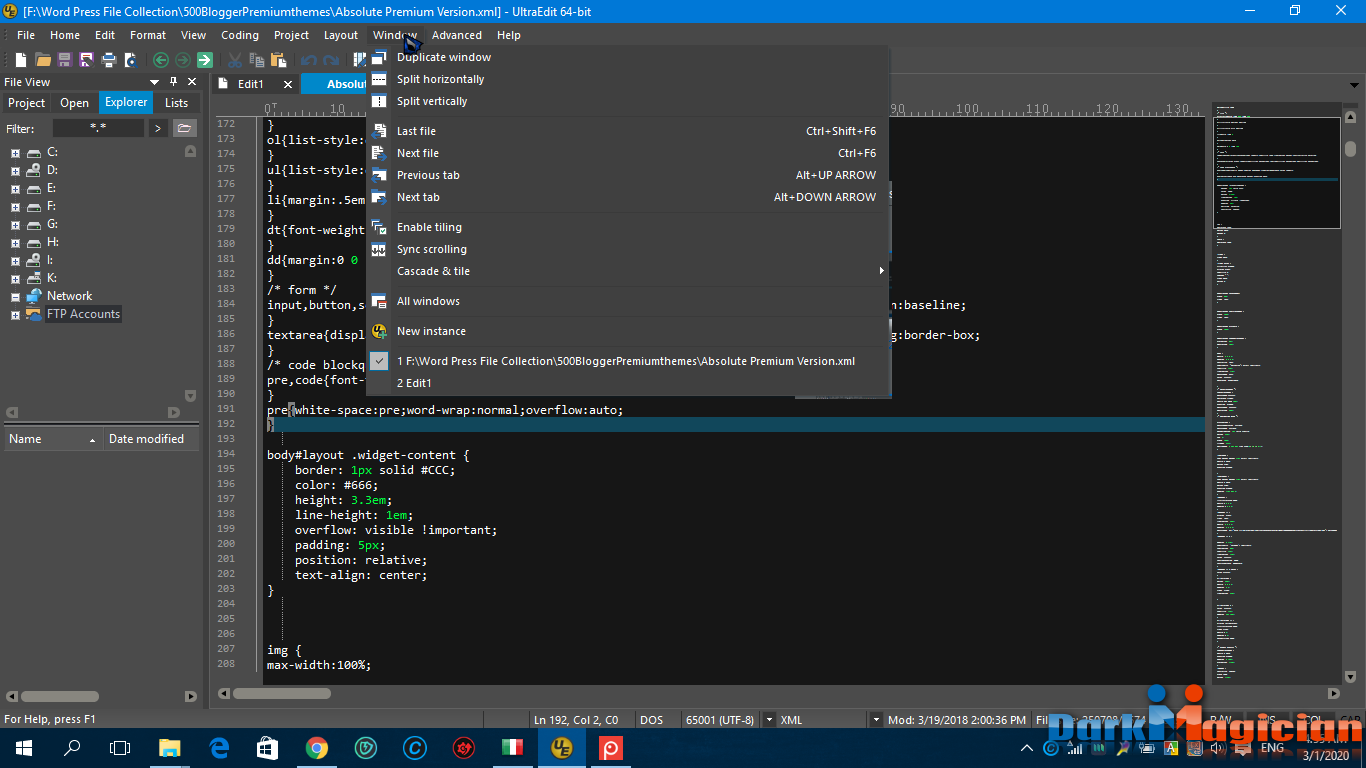Viewport: 1366px width, 768px height.
Task: Open Task View from the taskbar
Action: [x=120, y=747]
